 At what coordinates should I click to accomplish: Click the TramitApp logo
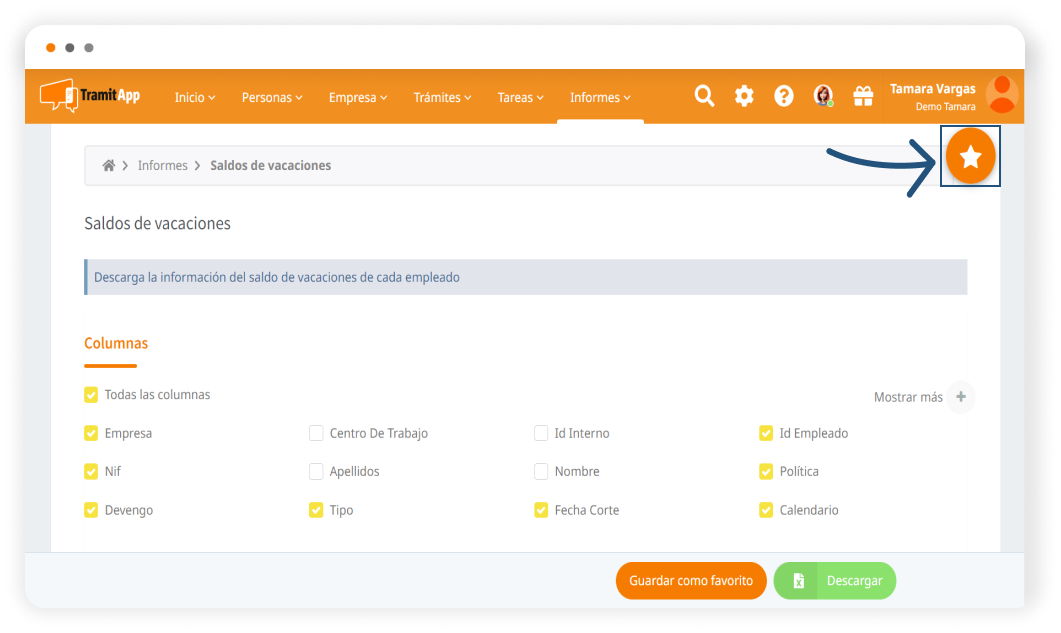(x=90, y=96)
